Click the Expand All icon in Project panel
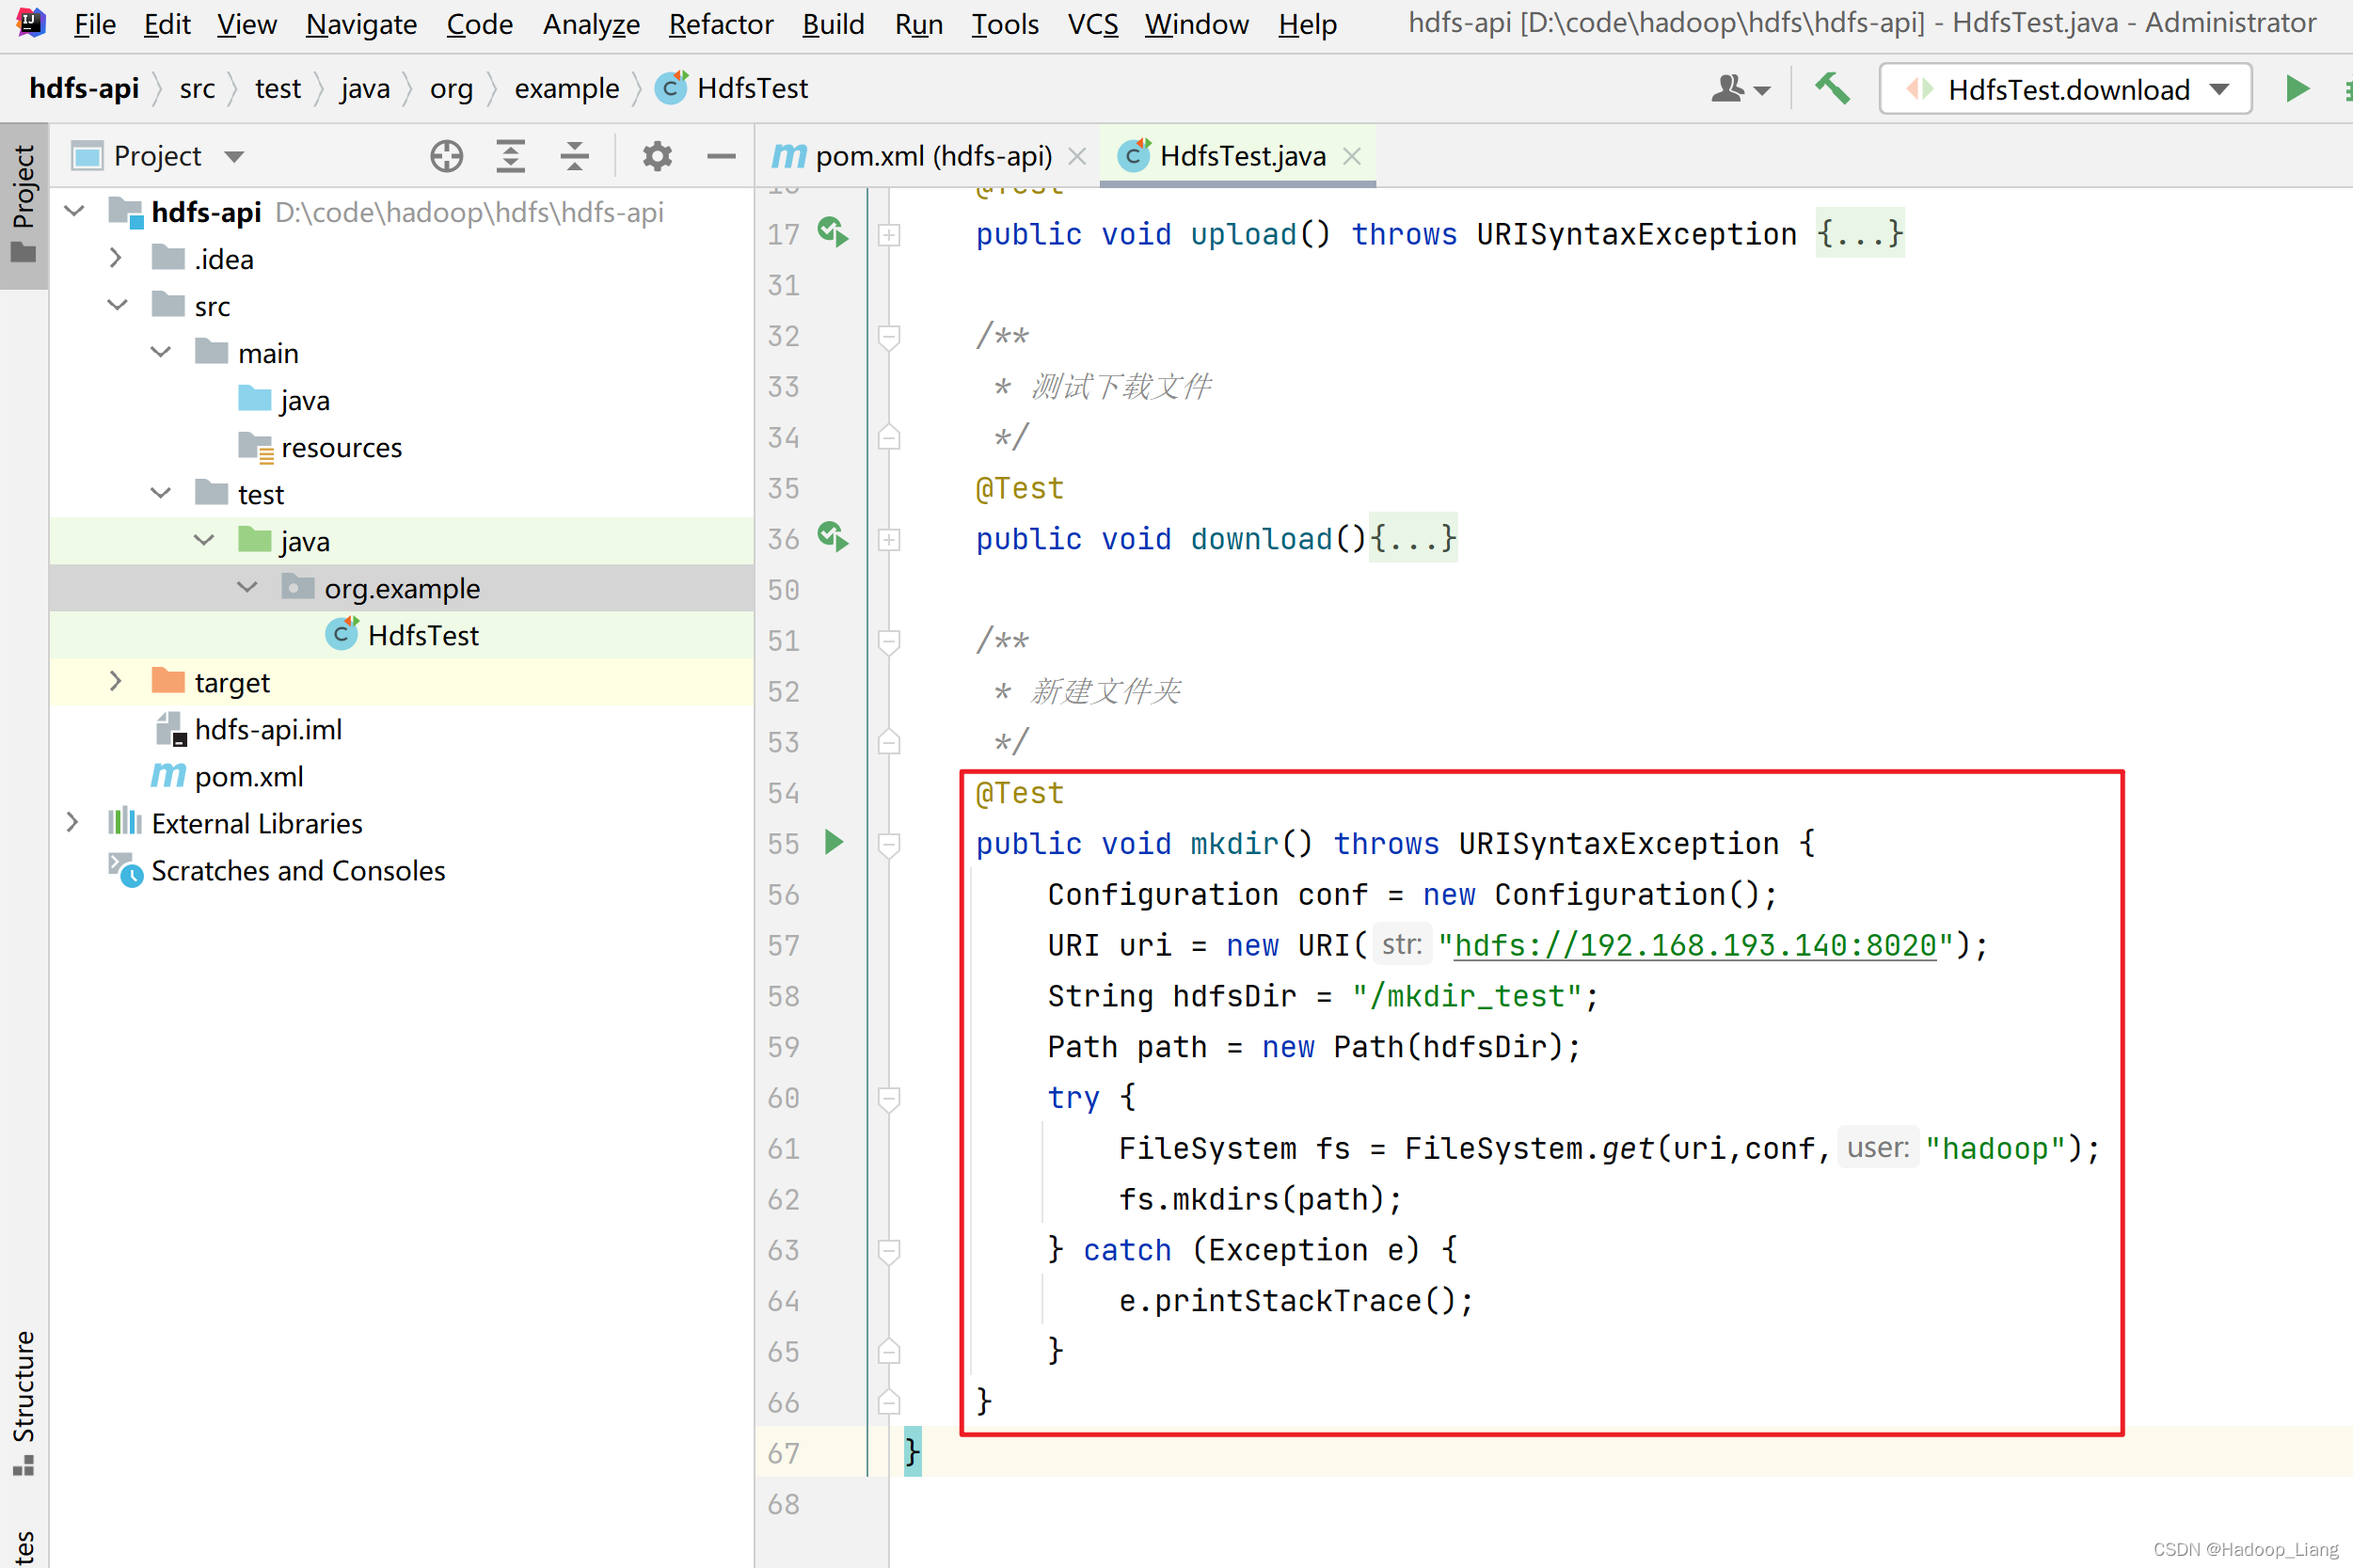The width and height of the screenshot is (2353, 1568). click(x=510, y=156)
